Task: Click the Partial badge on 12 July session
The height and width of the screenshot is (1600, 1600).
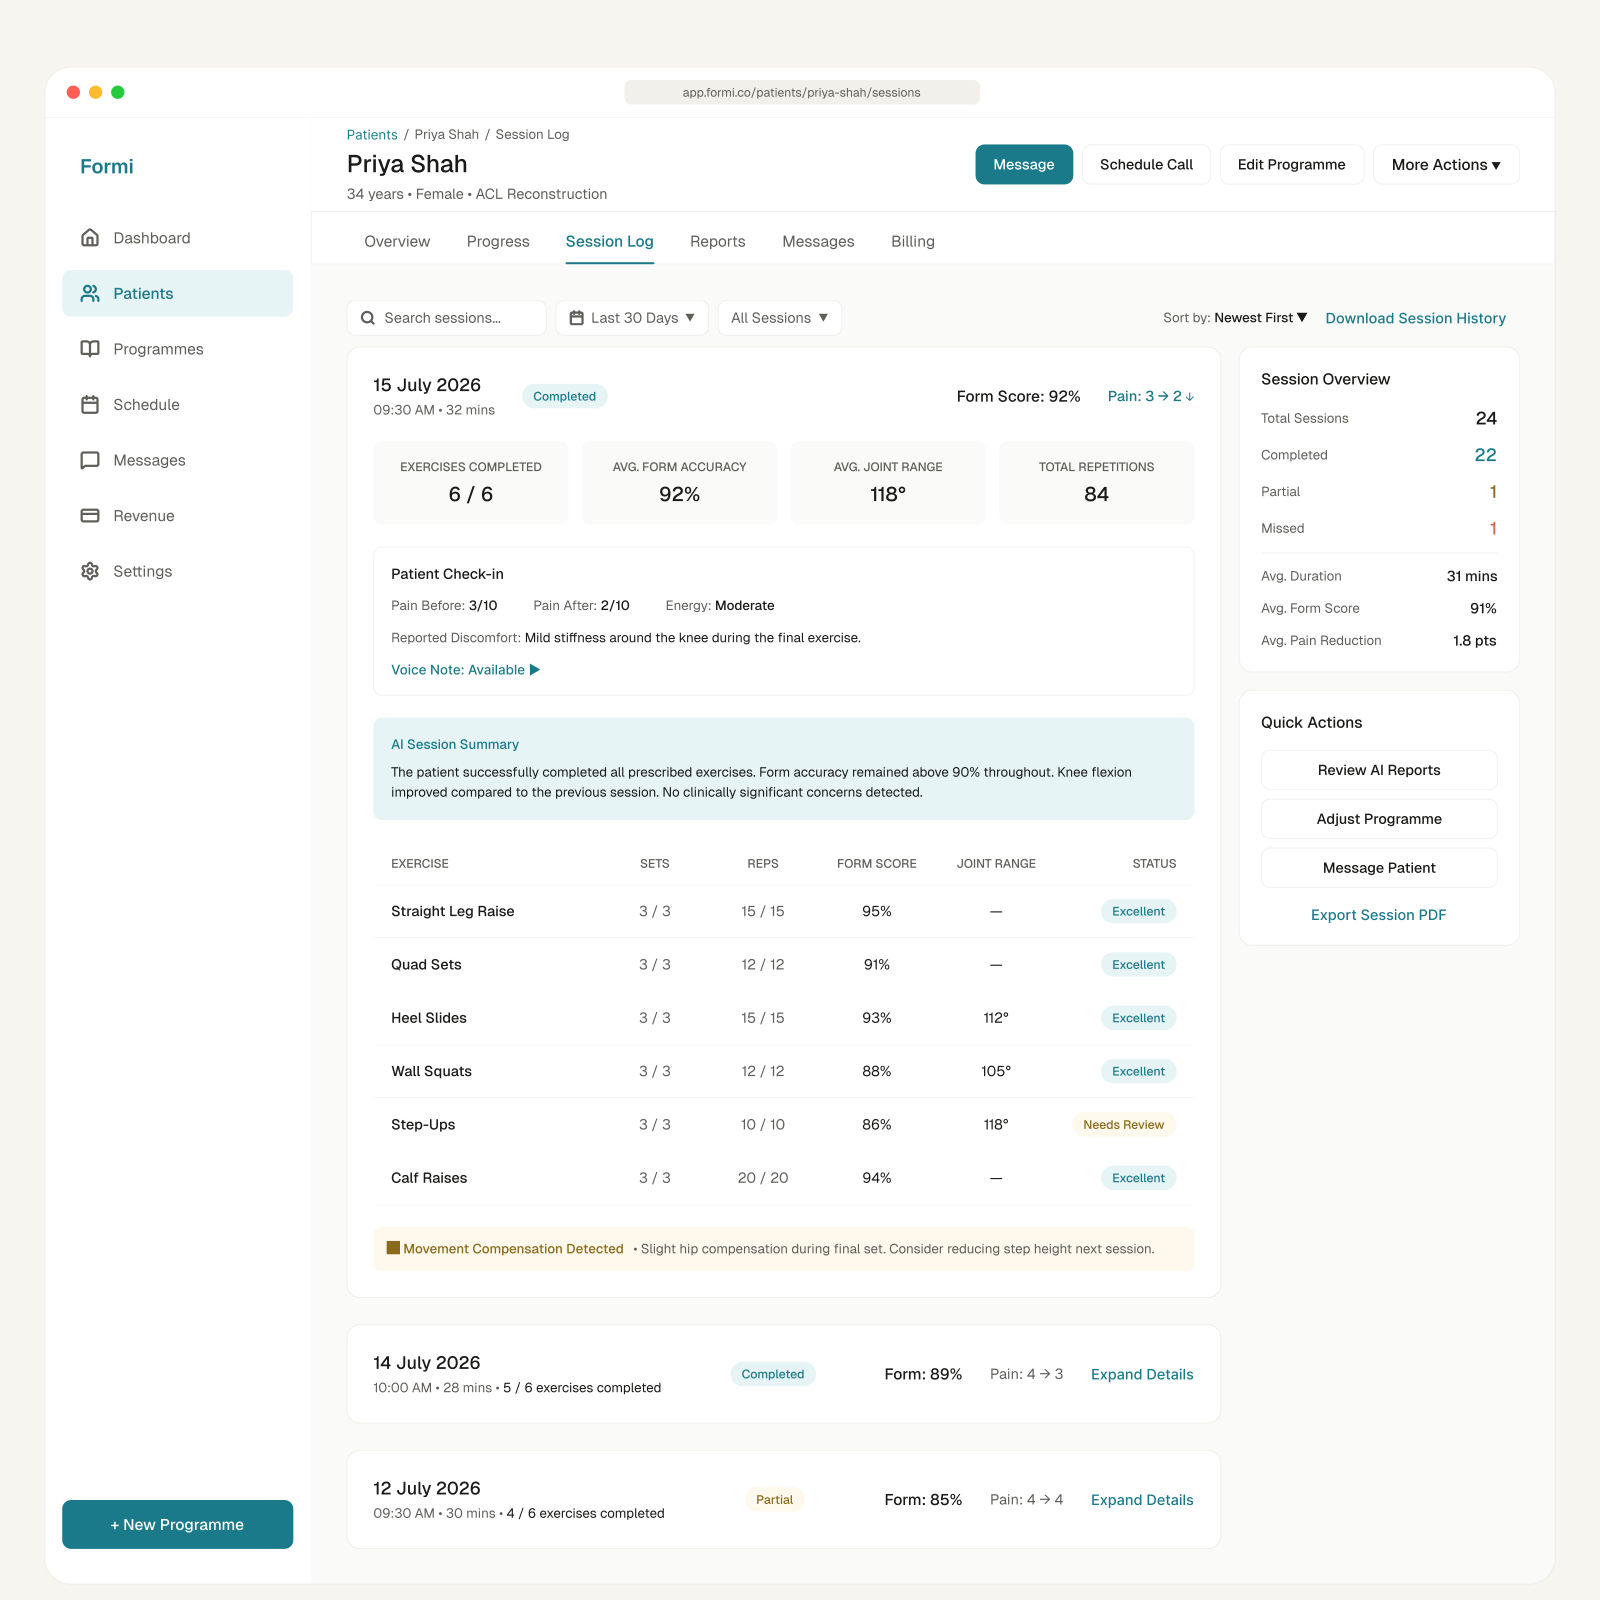Action: [x=775, y=1500]
